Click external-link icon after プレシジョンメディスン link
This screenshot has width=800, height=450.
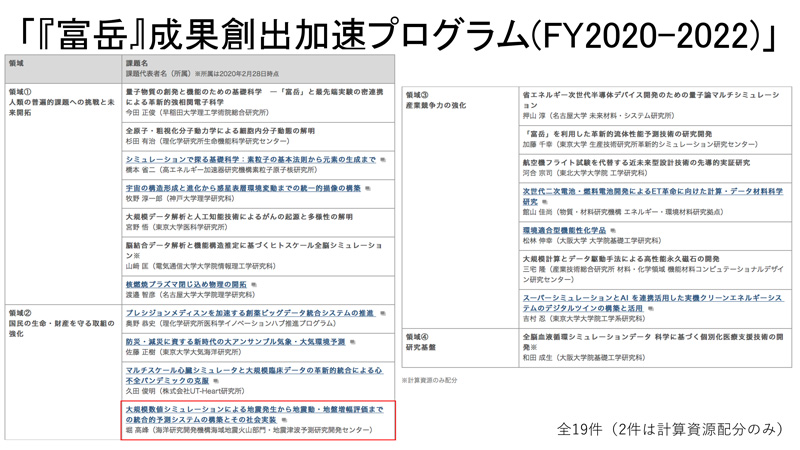click(383, 313)
